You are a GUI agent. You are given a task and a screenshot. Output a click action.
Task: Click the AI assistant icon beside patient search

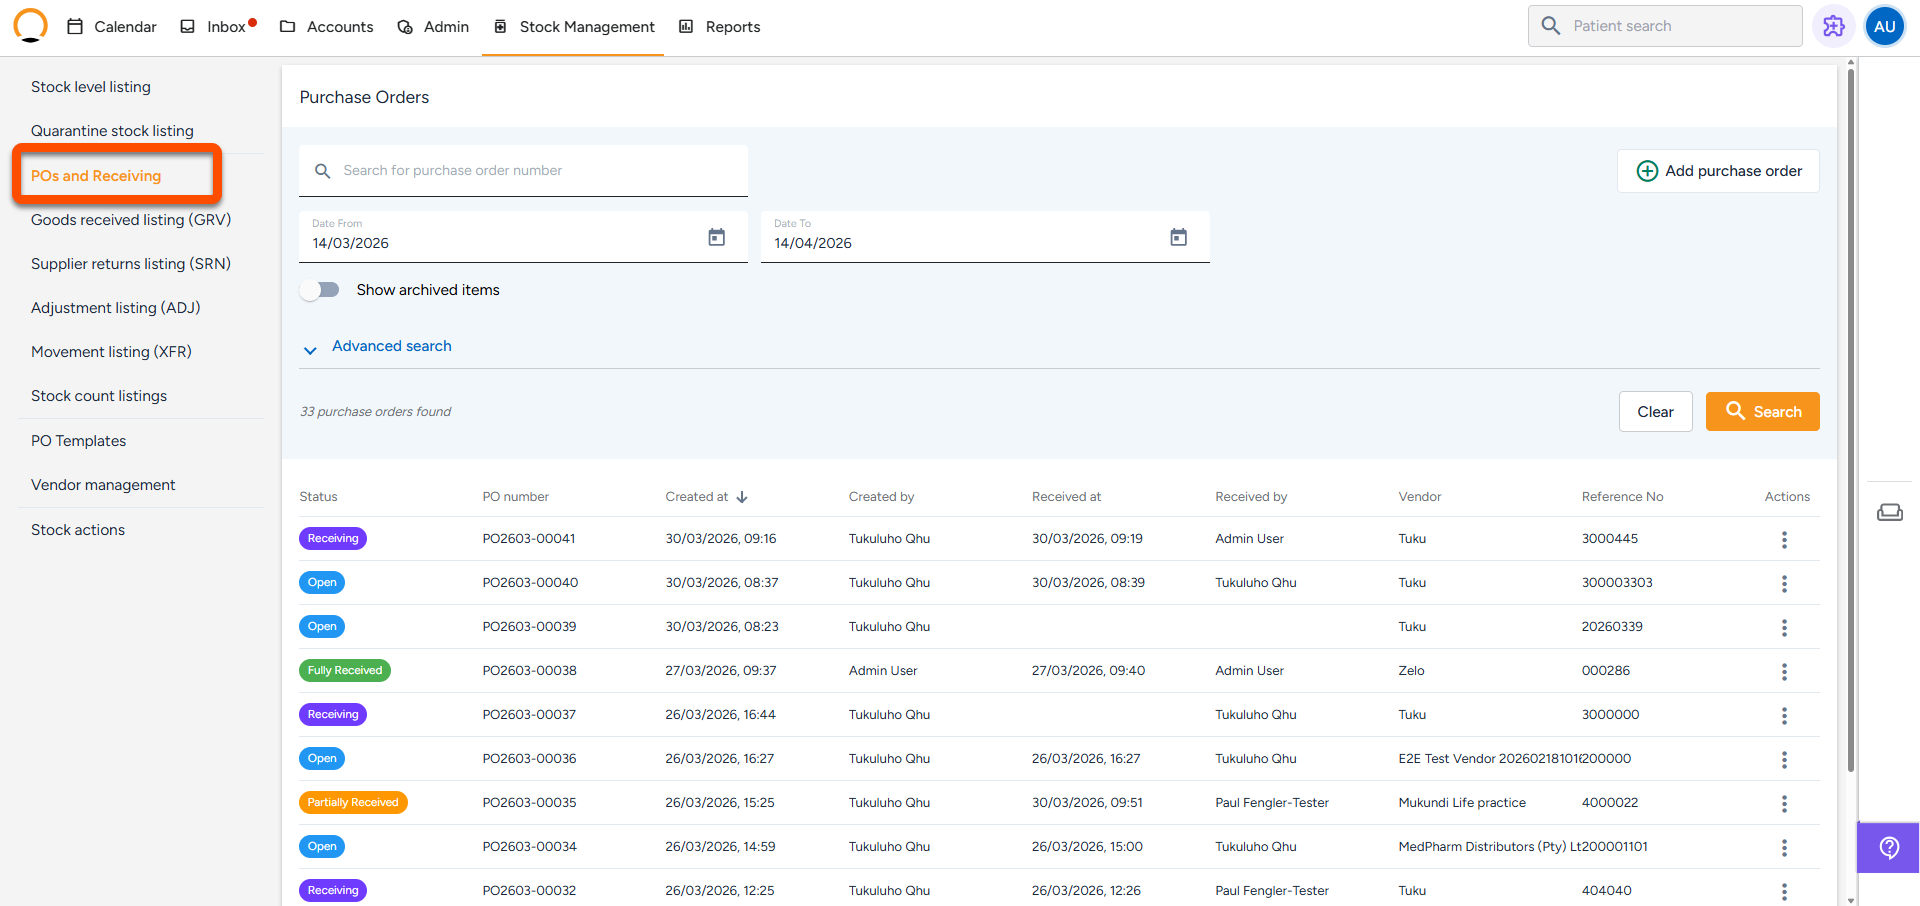click(1833, 27)
